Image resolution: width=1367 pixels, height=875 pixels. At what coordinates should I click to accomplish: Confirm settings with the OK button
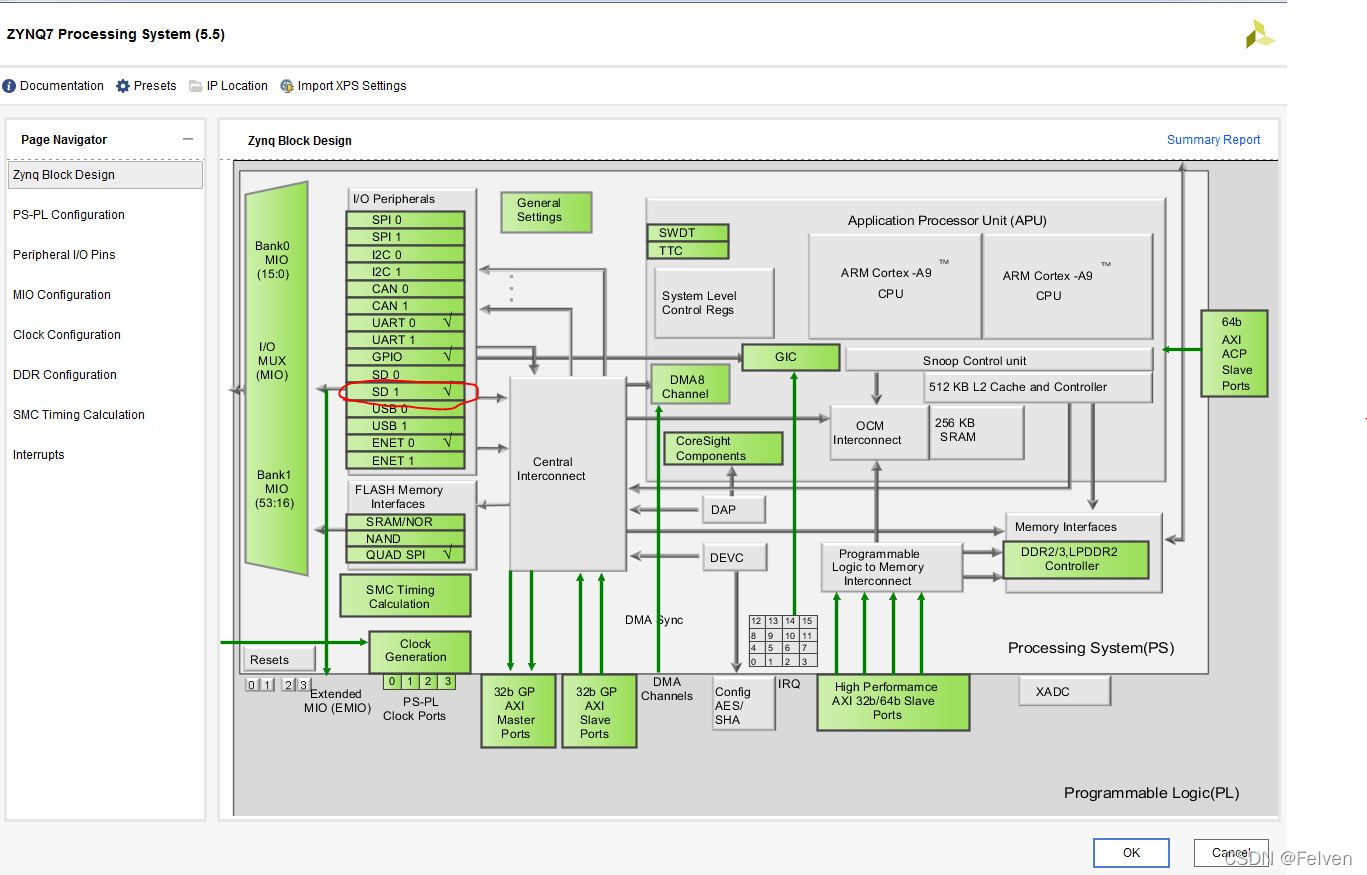[1130, 852]
